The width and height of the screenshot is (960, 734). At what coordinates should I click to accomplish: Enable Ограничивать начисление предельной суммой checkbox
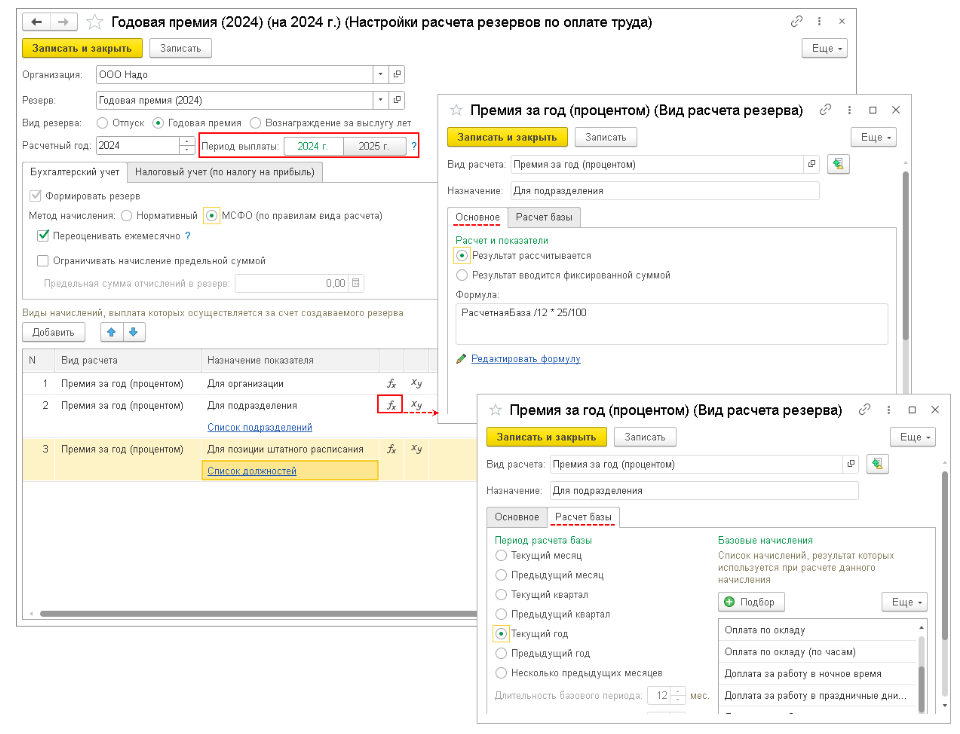point(43,261)
